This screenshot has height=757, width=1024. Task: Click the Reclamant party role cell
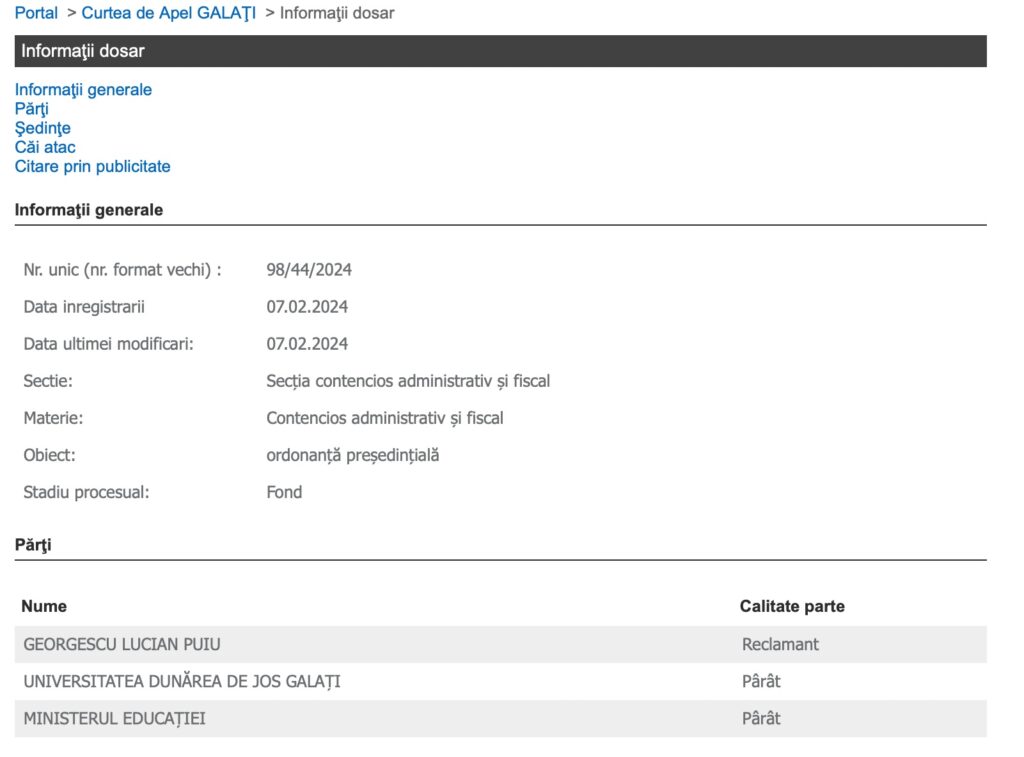[780, 644]
